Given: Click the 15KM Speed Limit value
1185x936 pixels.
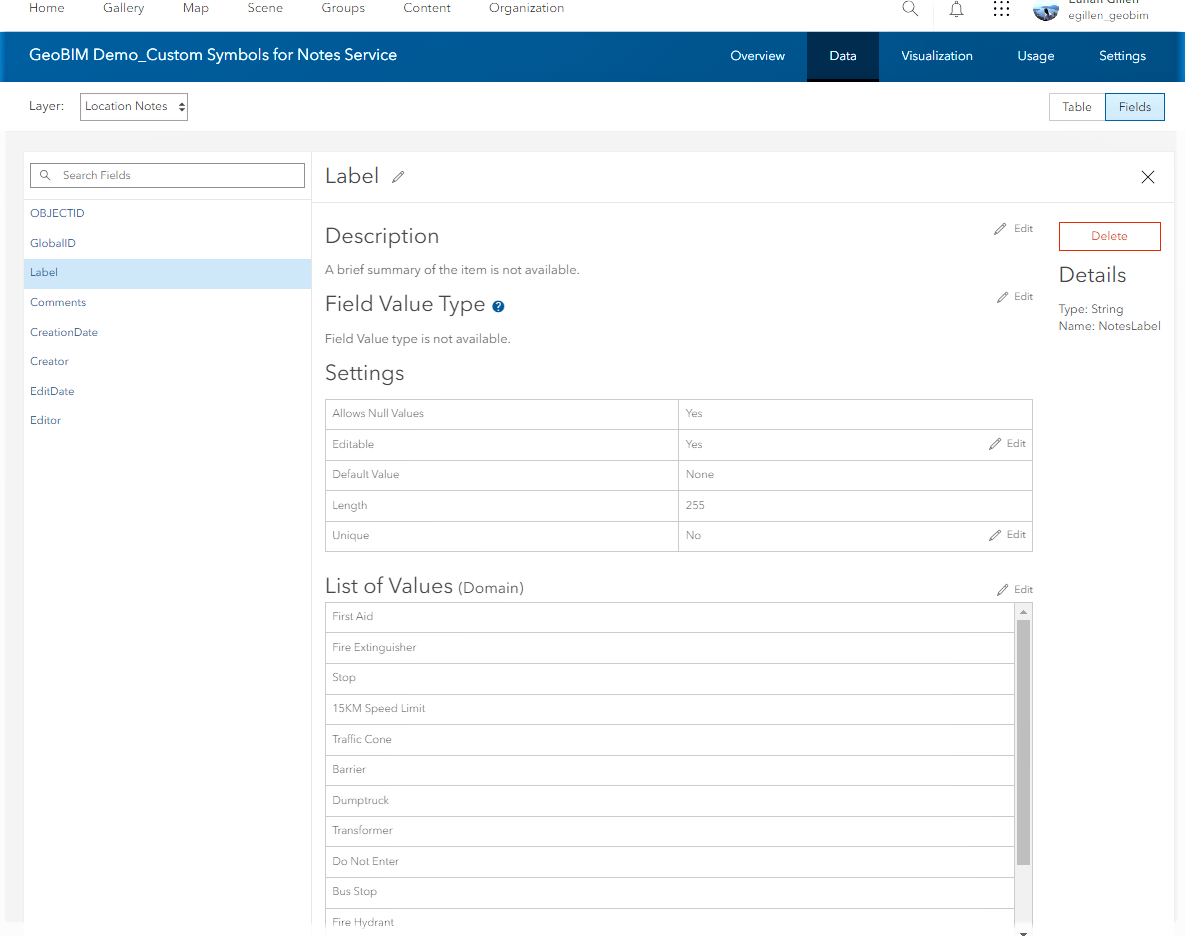Looking at the screenshot, I should (670, 709).
